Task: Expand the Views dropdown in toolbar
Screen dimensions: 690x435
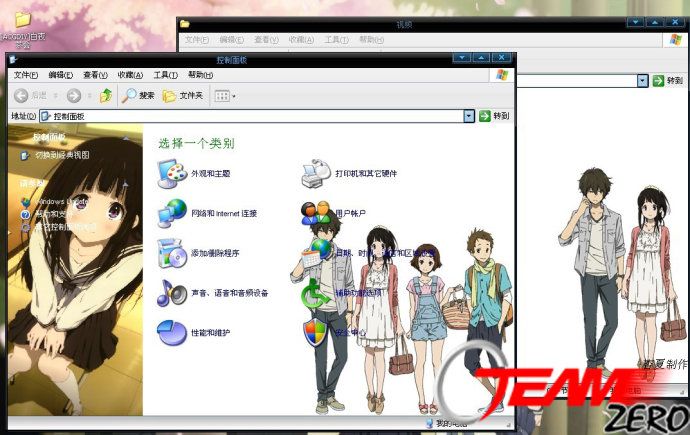Action: point(223,95)
